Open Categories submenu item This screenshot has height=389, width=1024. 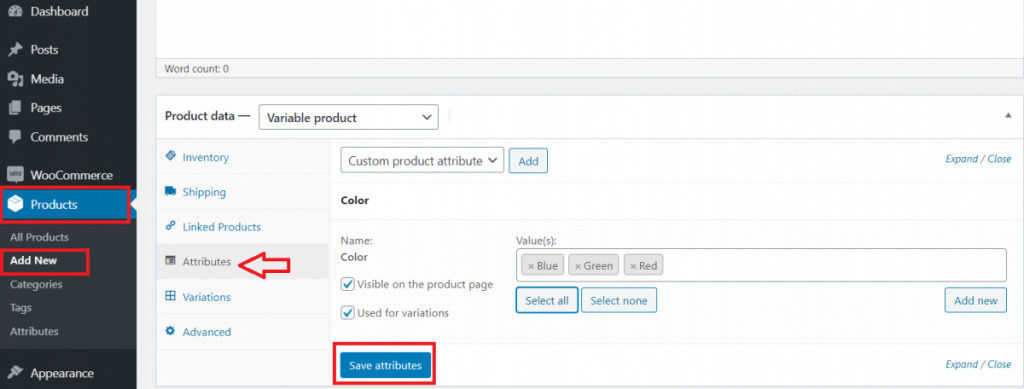click(36, 284)
